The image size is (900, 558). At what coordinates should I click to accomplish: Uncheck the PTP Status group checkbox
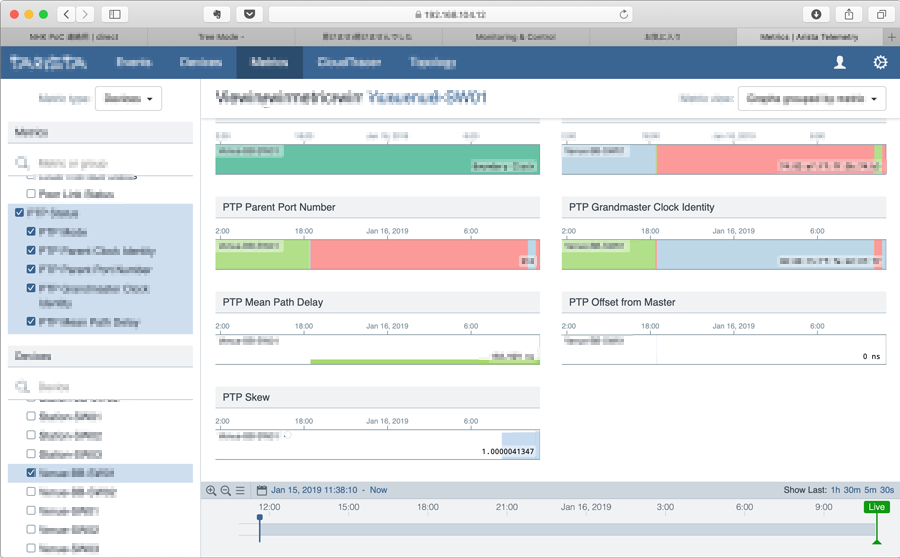coord(19,212)
